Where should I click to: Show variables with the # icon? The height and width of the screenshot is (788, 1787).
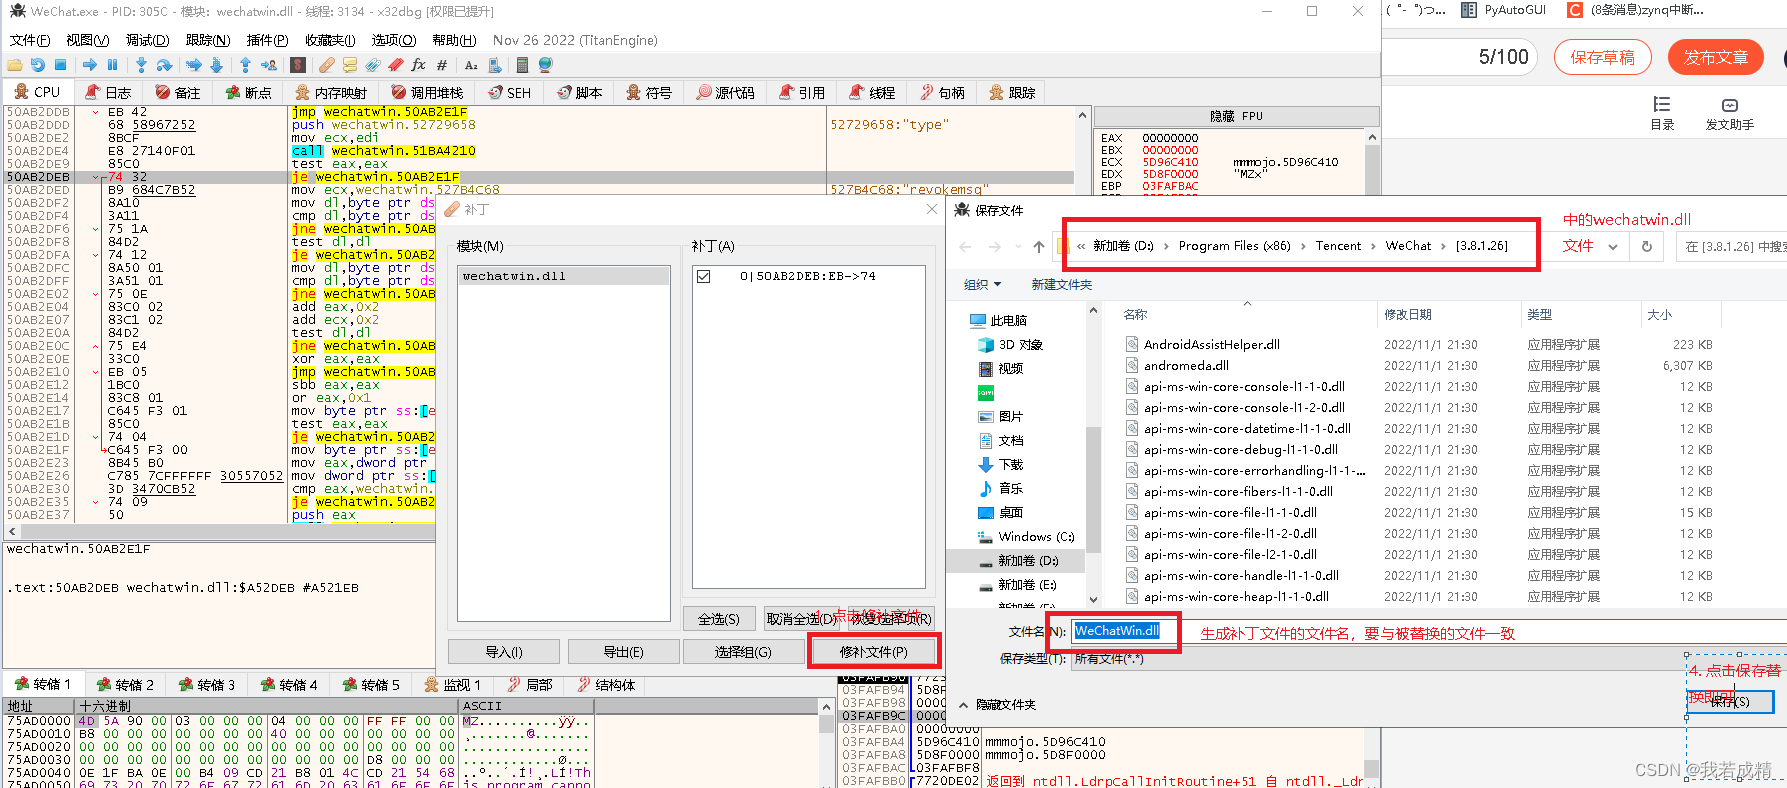coord(442,65)
